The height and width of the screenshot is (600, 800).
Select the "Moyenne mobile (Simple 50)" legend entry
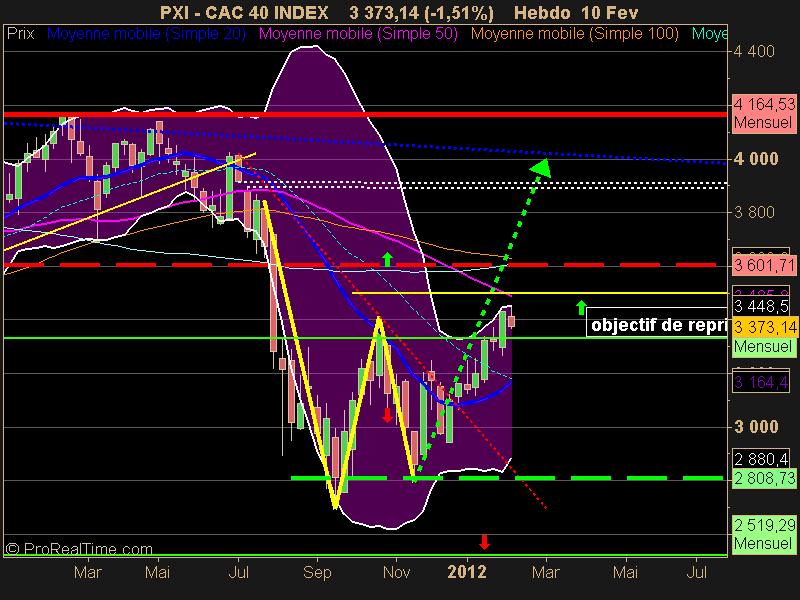click(x=358, y=34)
